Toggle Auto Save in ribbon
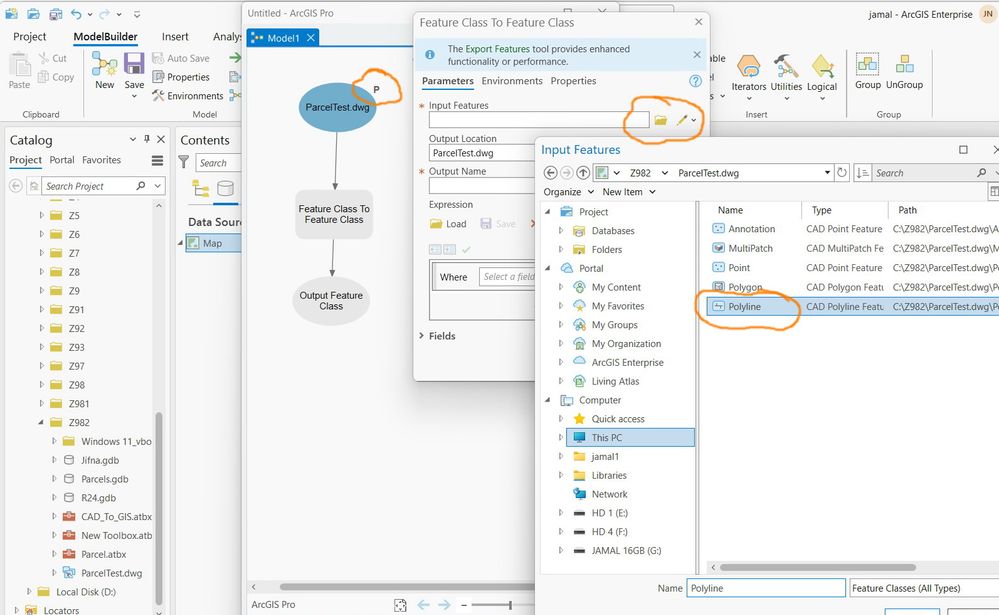The height and width of the screenshot is (615, 999). [181, 58]
